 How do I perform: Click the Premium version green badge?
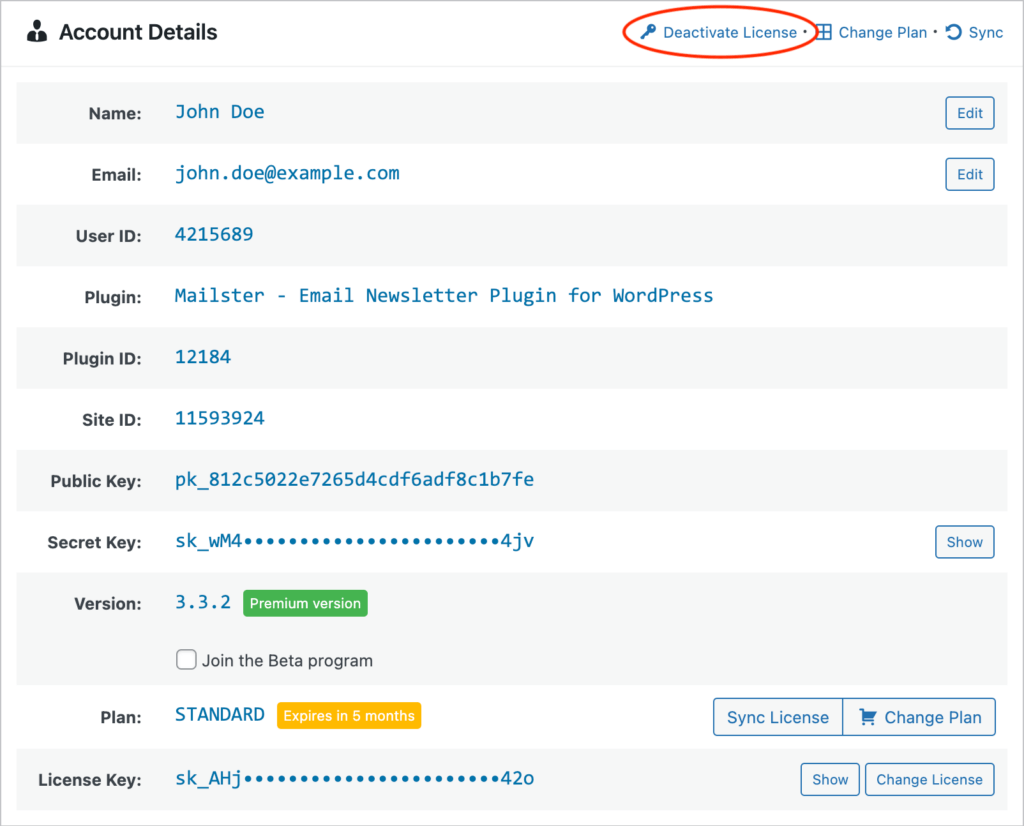[x=305, y=604]
